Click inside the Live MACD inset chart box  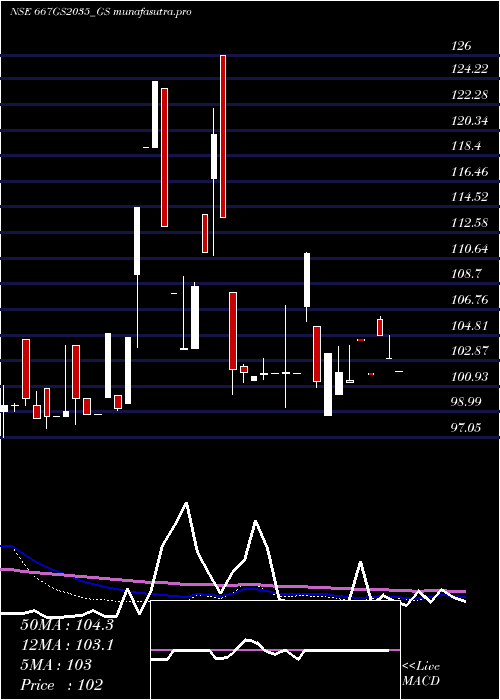tap(275, 650)
